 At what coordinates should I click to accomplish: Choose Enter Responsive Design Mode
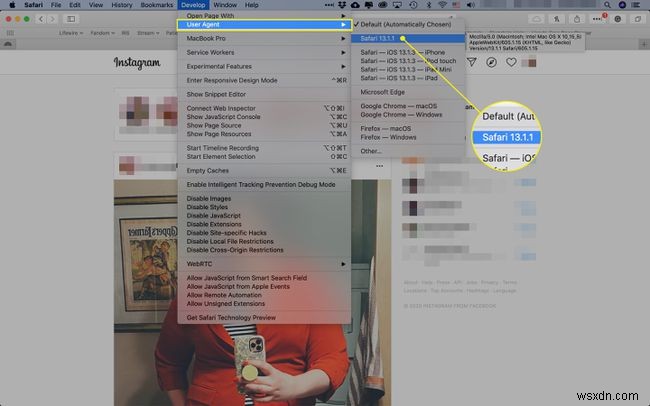click(264, 80)
